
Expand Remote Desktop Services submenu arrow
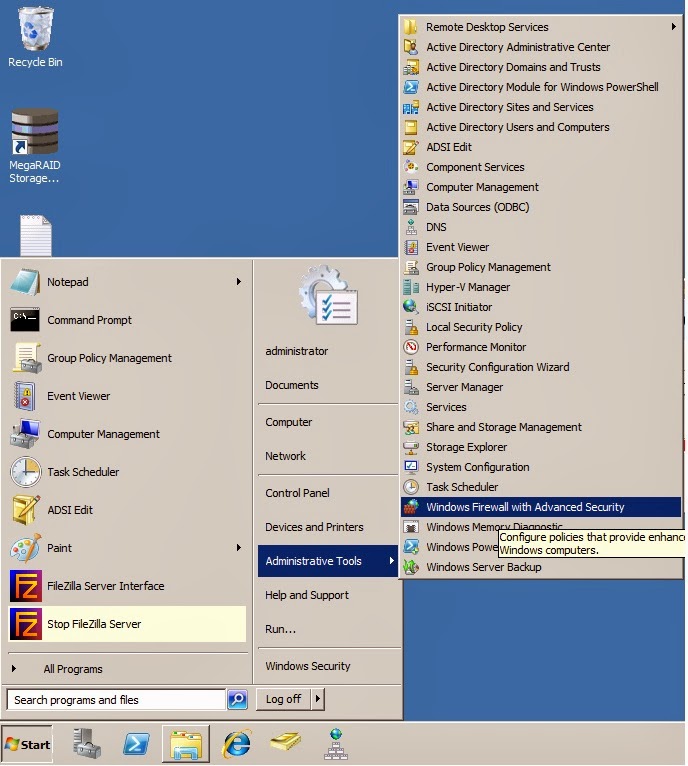coord(674,26)
